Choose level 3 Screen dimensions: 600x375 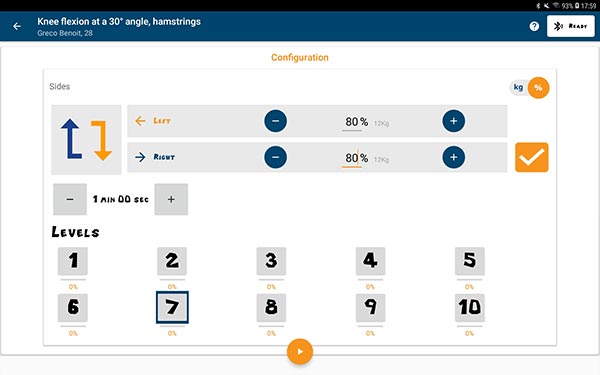coord(271,261)
